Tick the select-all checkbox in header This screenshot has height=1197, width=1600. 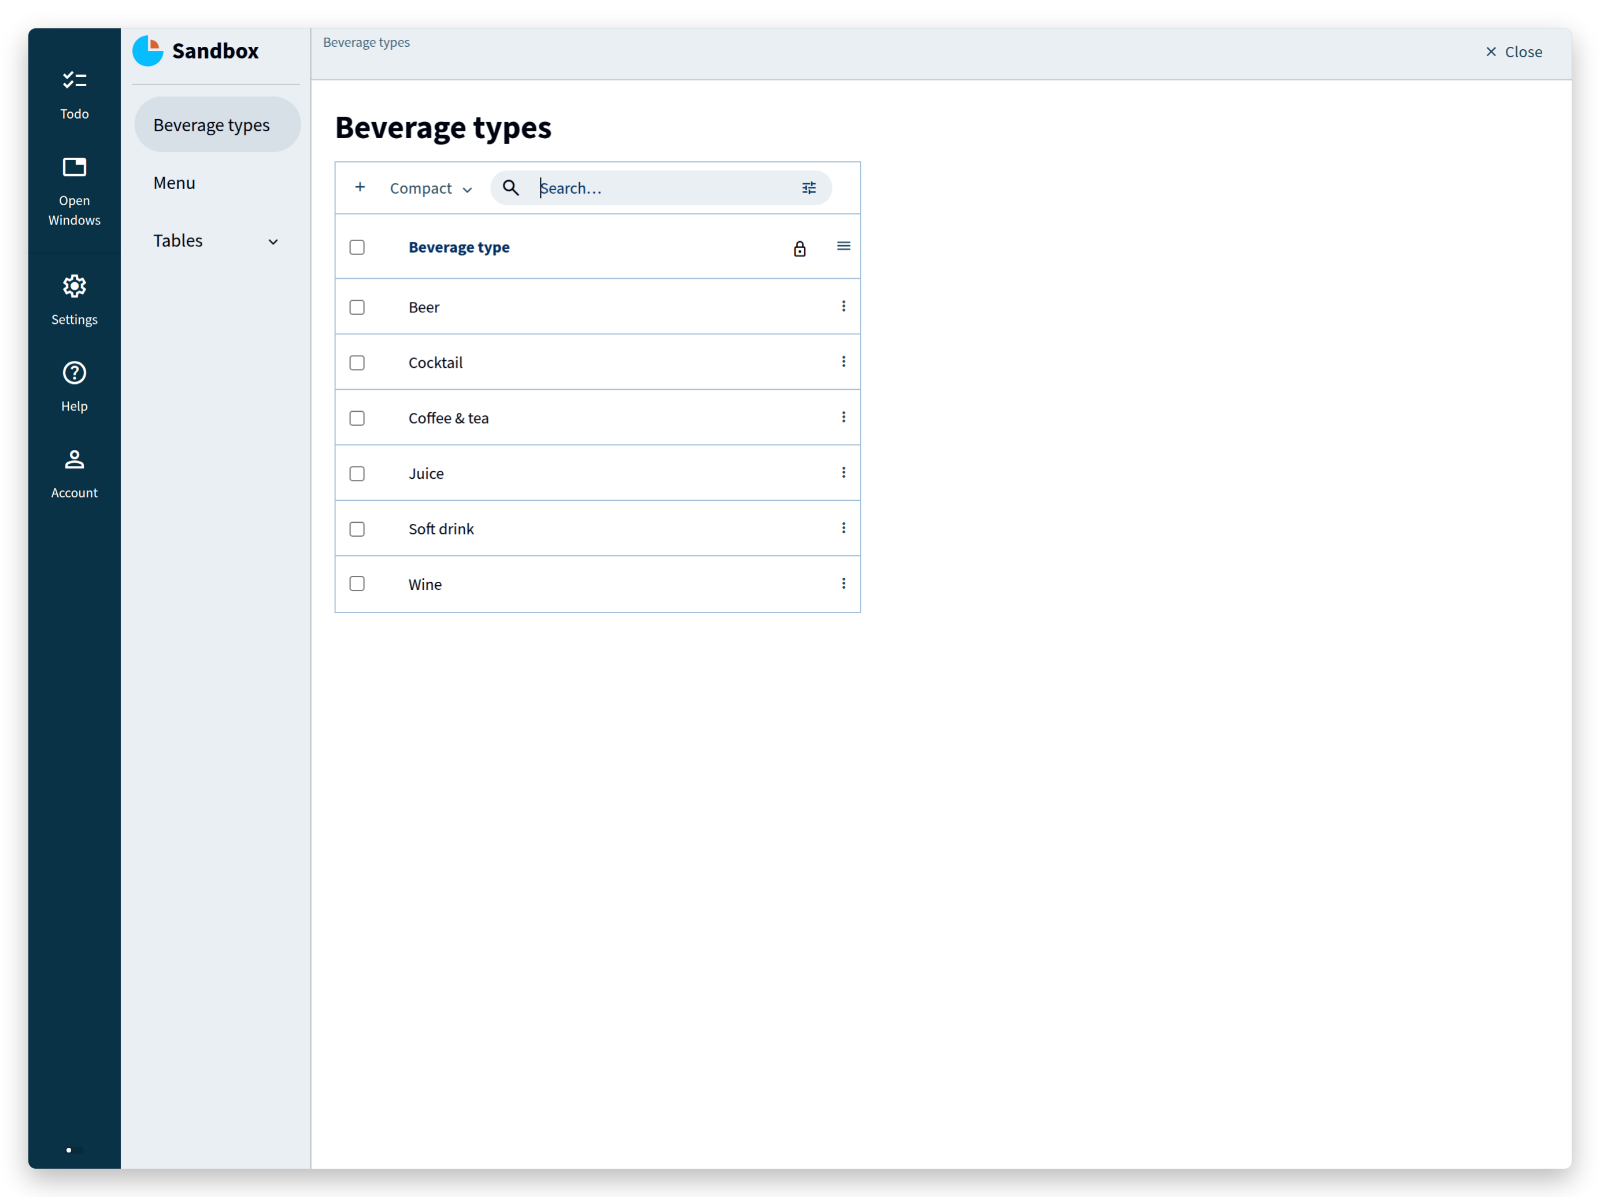tap(357, 247)
